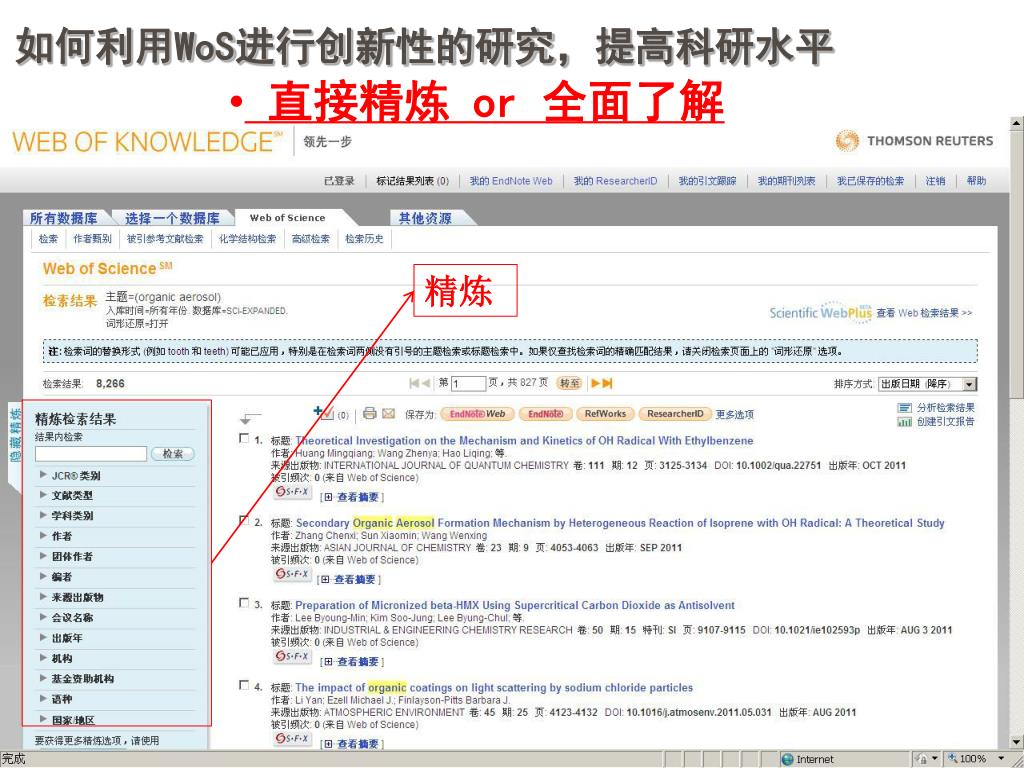Click SFX button under result 2

[x=292, y=573]
